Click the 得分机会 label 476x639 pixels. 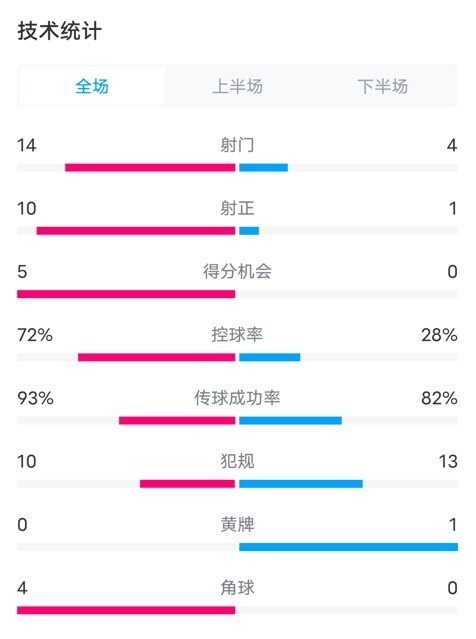237,271
